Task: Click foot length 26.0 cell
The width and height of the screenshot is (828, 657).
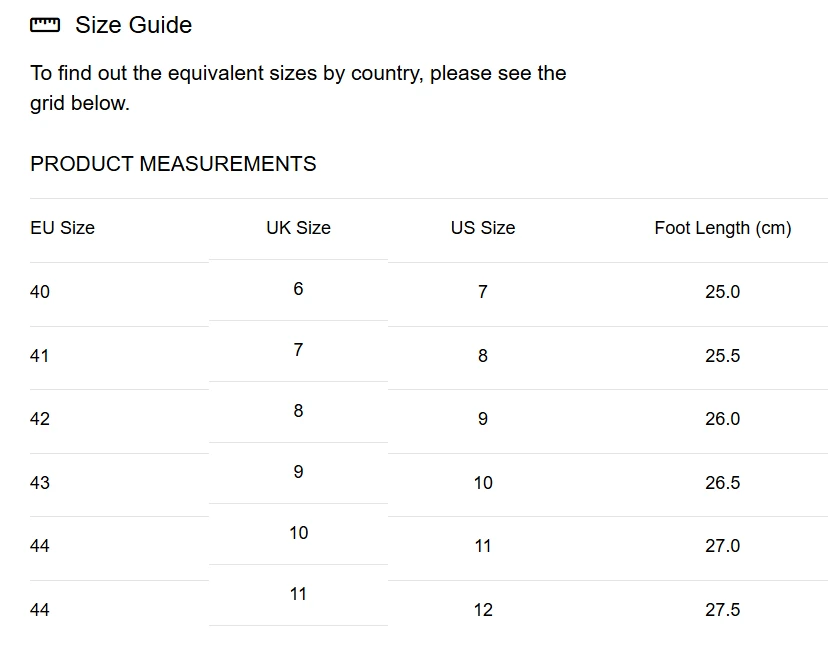Action: tap(722, 419)
